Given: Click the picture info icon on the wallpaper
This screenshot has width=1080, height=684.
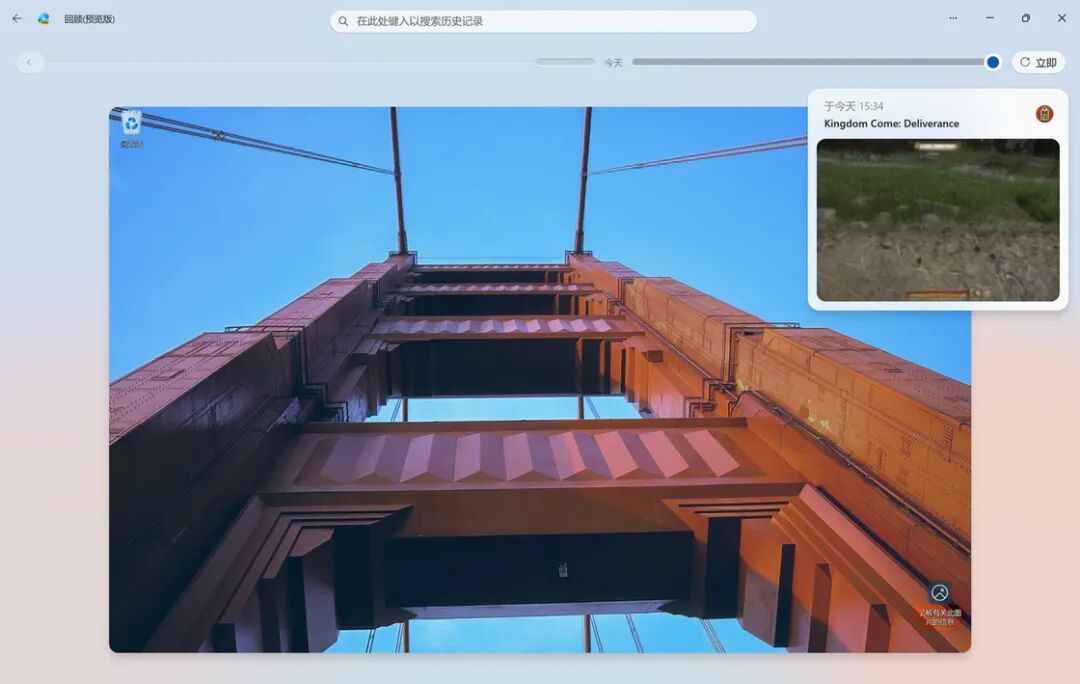Looking at the screenshot, I should click(939, 592).
